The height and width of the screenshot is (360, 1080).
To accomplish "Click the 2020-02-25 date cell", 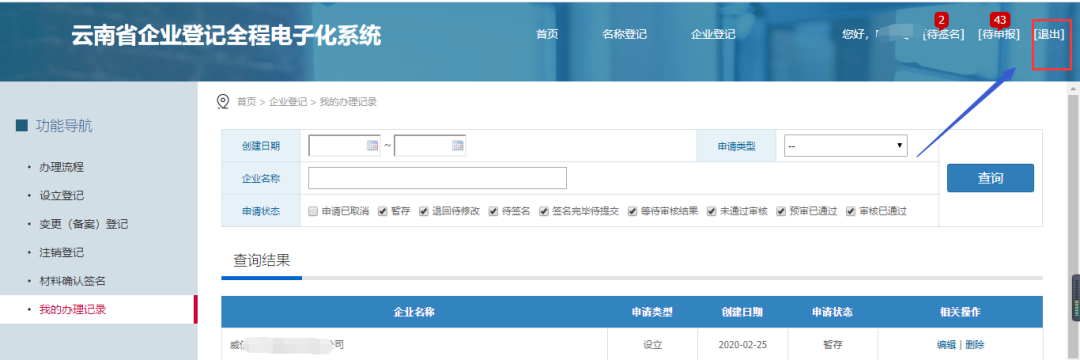I will pos(742,345).
